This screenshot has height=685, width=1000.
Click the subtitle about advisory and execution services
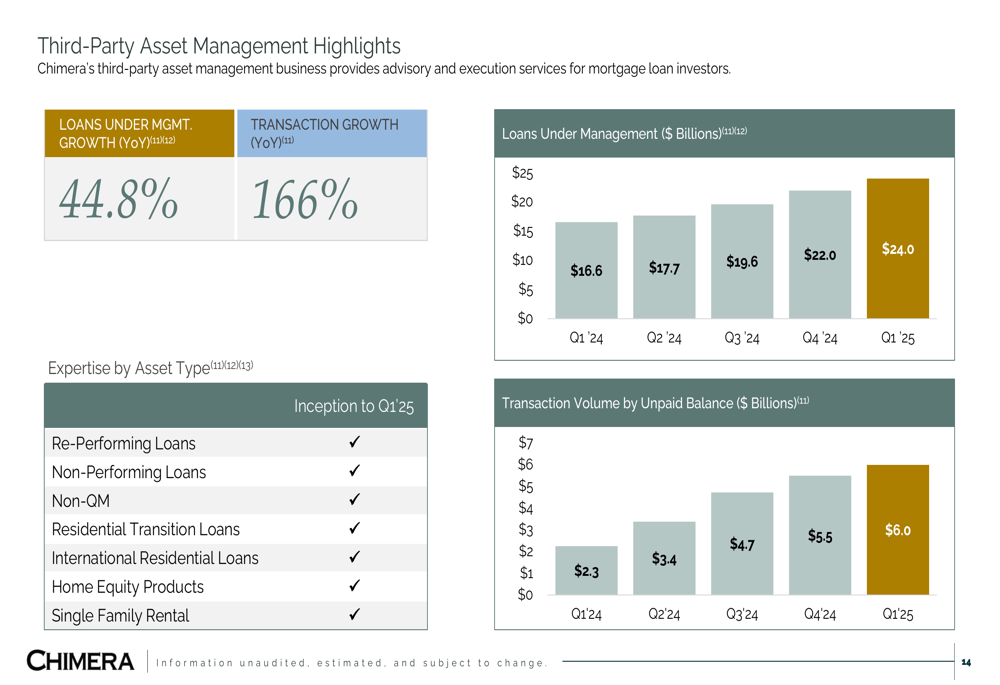click(x=384, y=69)
